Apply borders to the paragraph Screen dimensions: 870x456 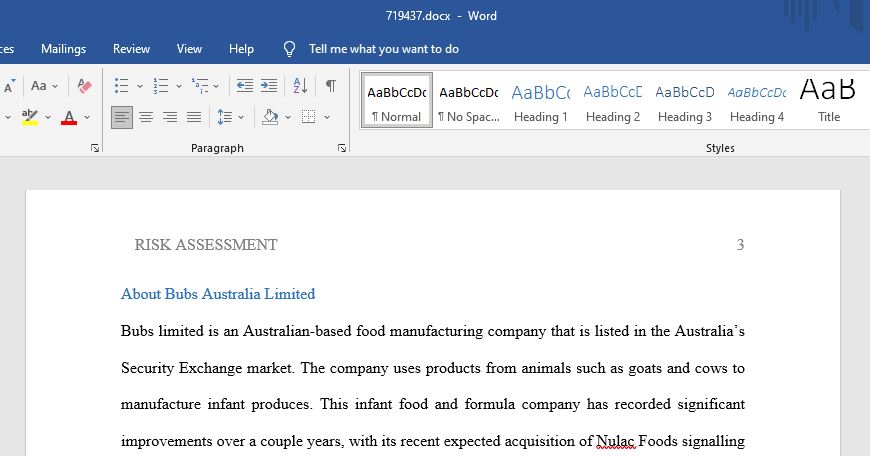(308, 117)
